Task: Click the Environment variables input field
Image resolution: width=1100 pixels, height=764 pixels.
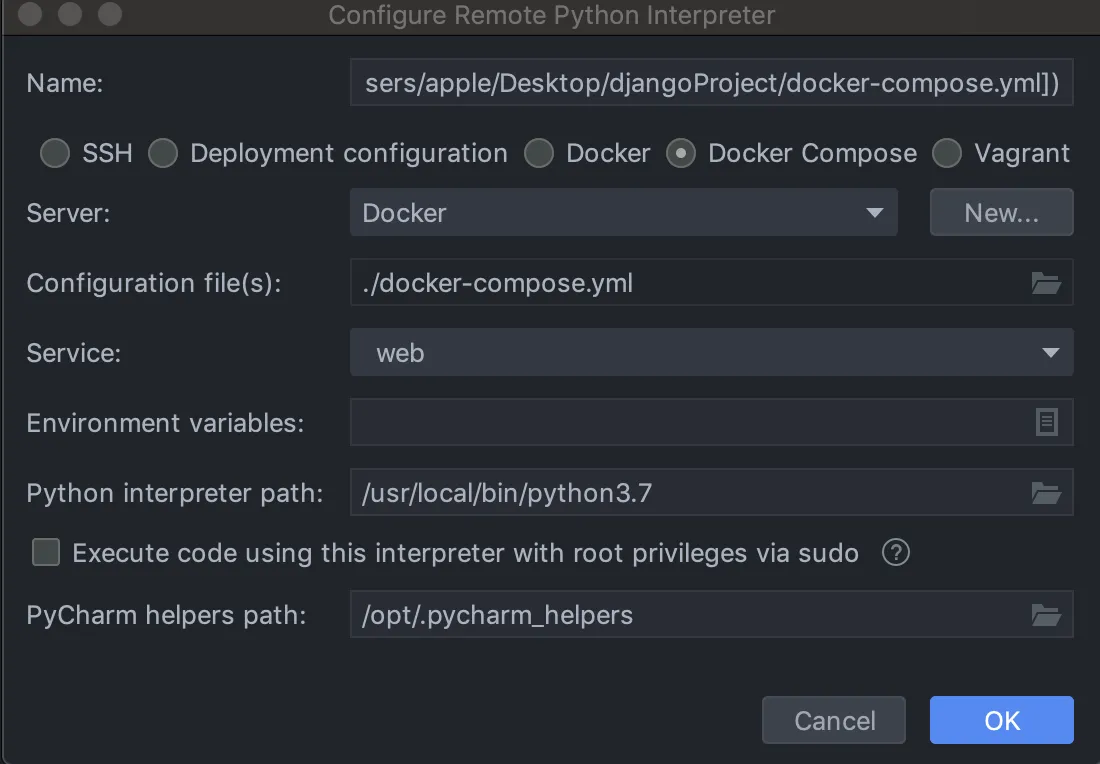Action: pyautogui.click(x=688, y=423)
